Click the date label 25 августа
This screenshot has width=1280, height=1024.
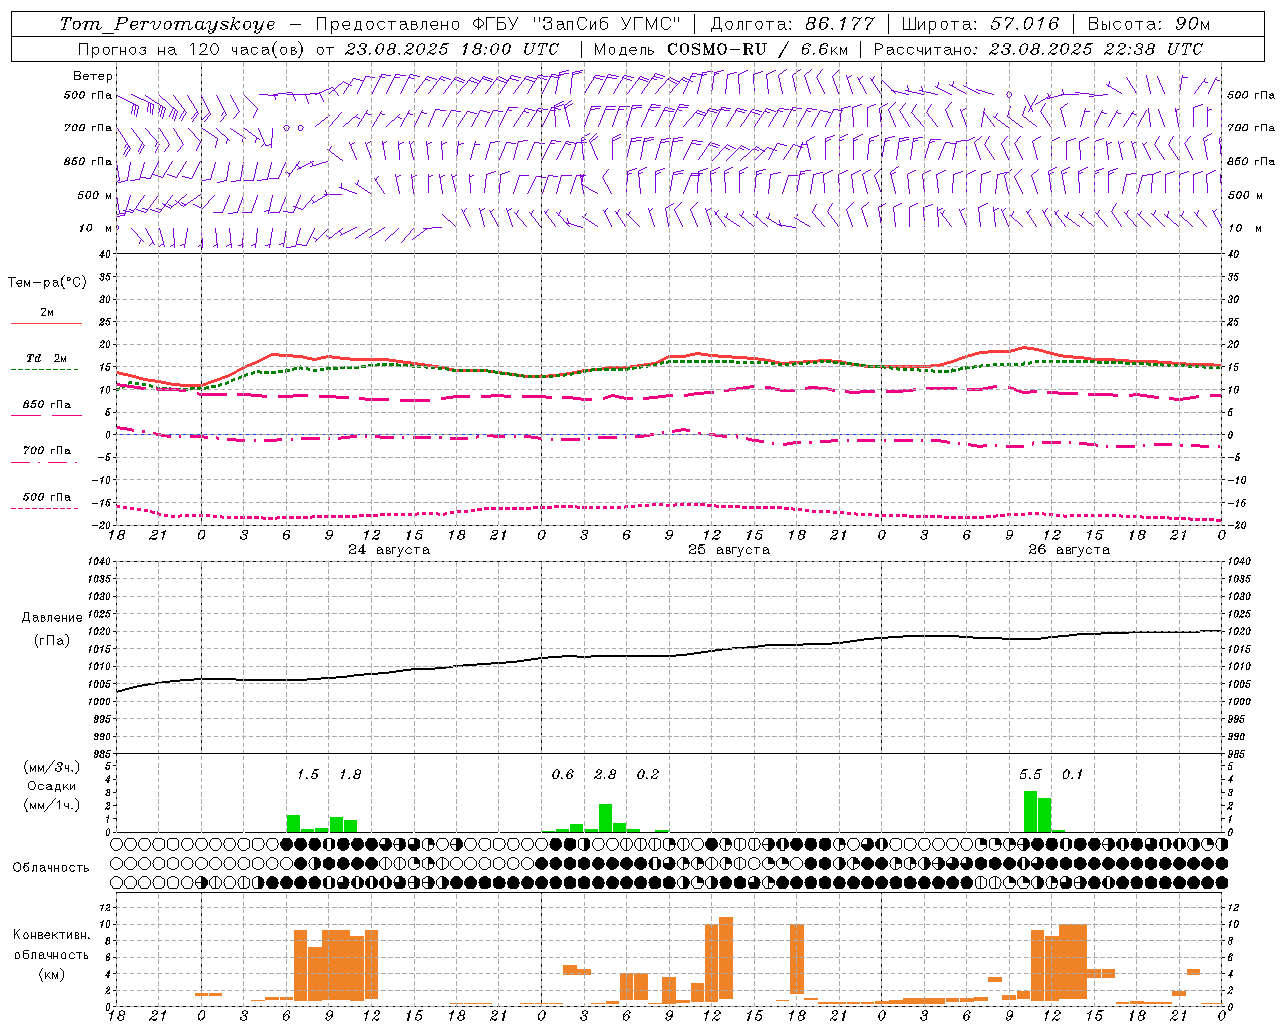tap(729, 550)
